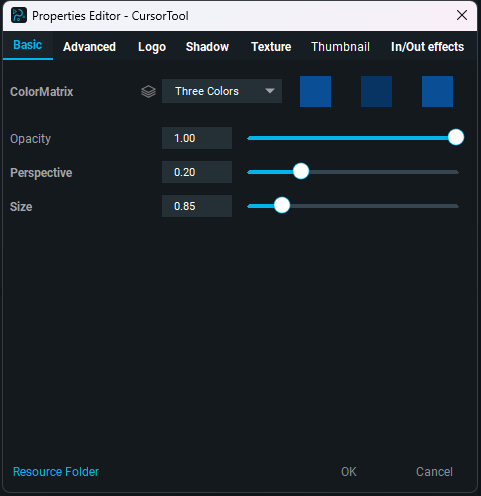Switch to In/Out effects tab
Image resolution: width=481 pixels, height=496 pixels.
point(427,47)
